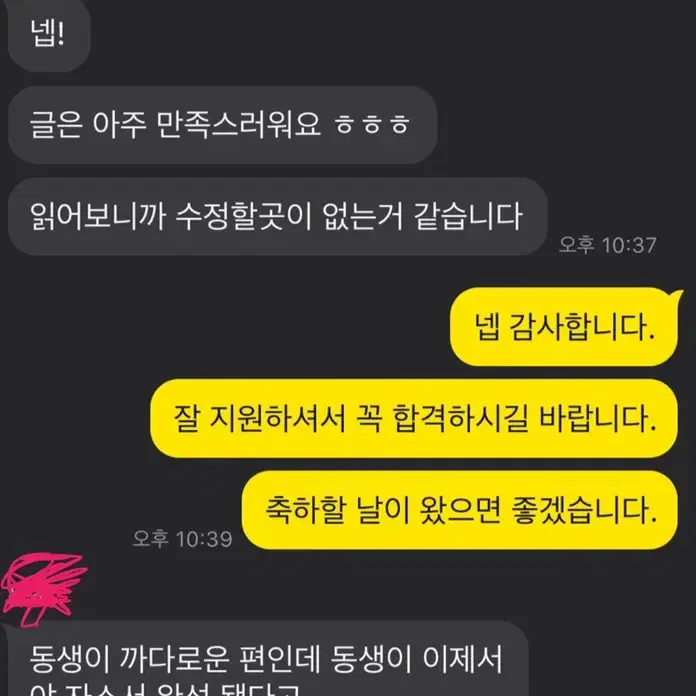Tap the word '합격하시길' in the yellow message
The image size is (696, 696).
461,419
